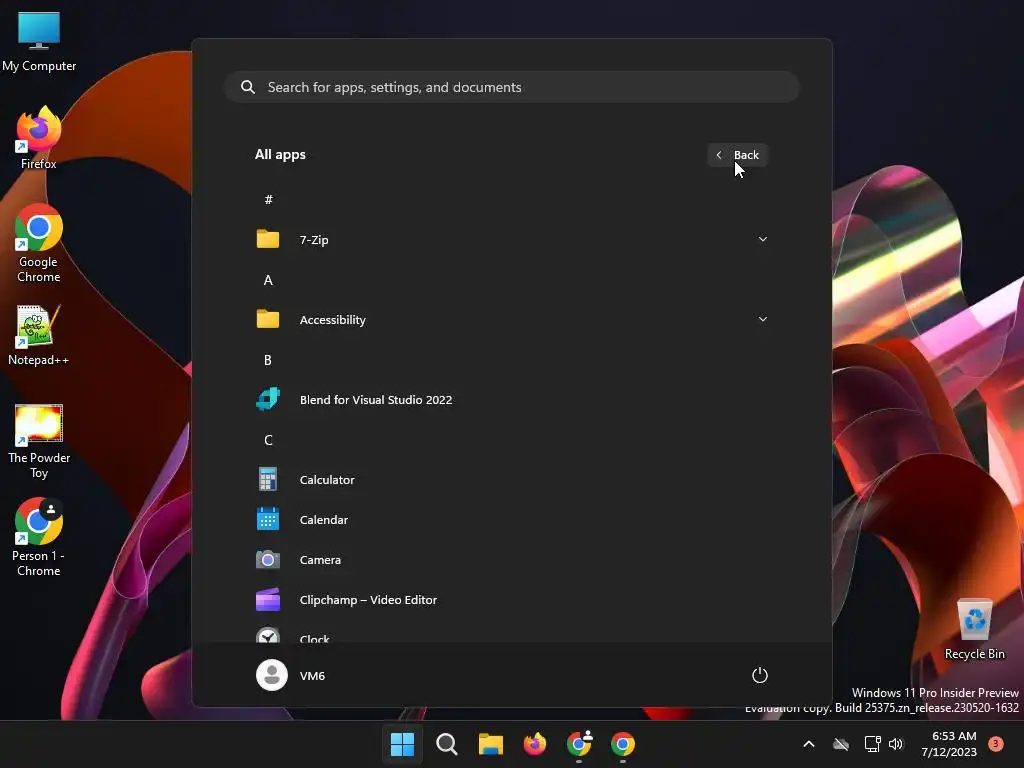Image resolution: width=1024 pixels, height=768 pixels.
Task: Open the Calculator app icon
Action: pyautogui.click(x=268, y=479)
